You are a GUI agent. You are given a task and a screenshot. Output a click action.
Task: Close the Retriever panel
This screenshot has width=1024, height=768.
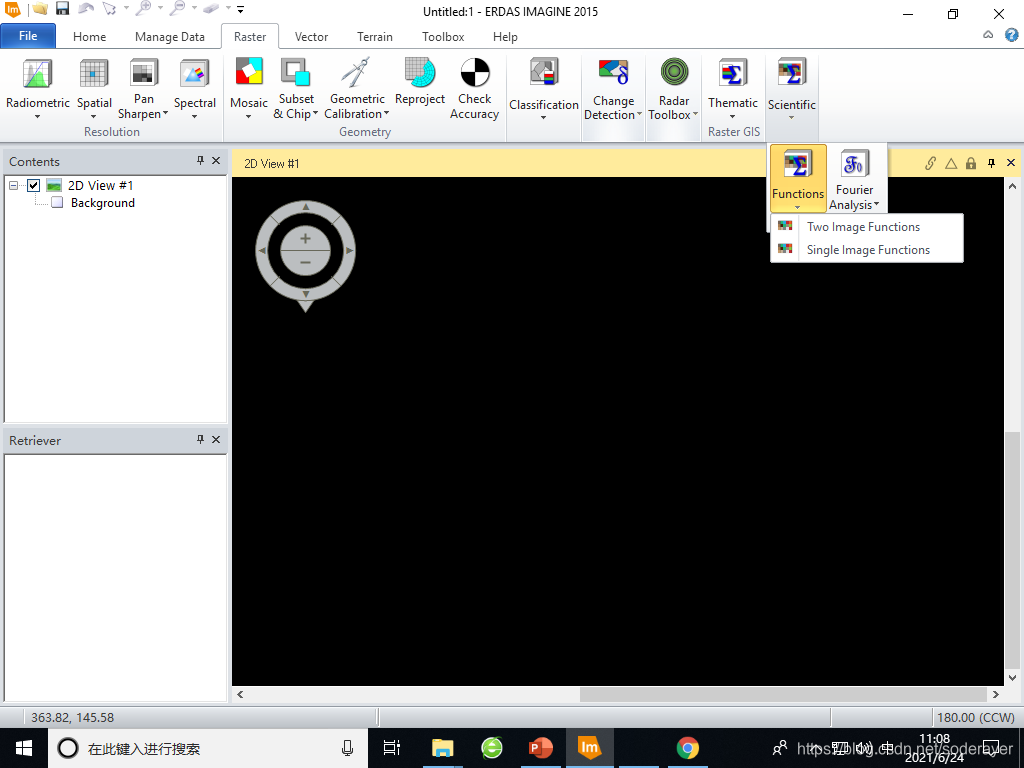(216, 440)
